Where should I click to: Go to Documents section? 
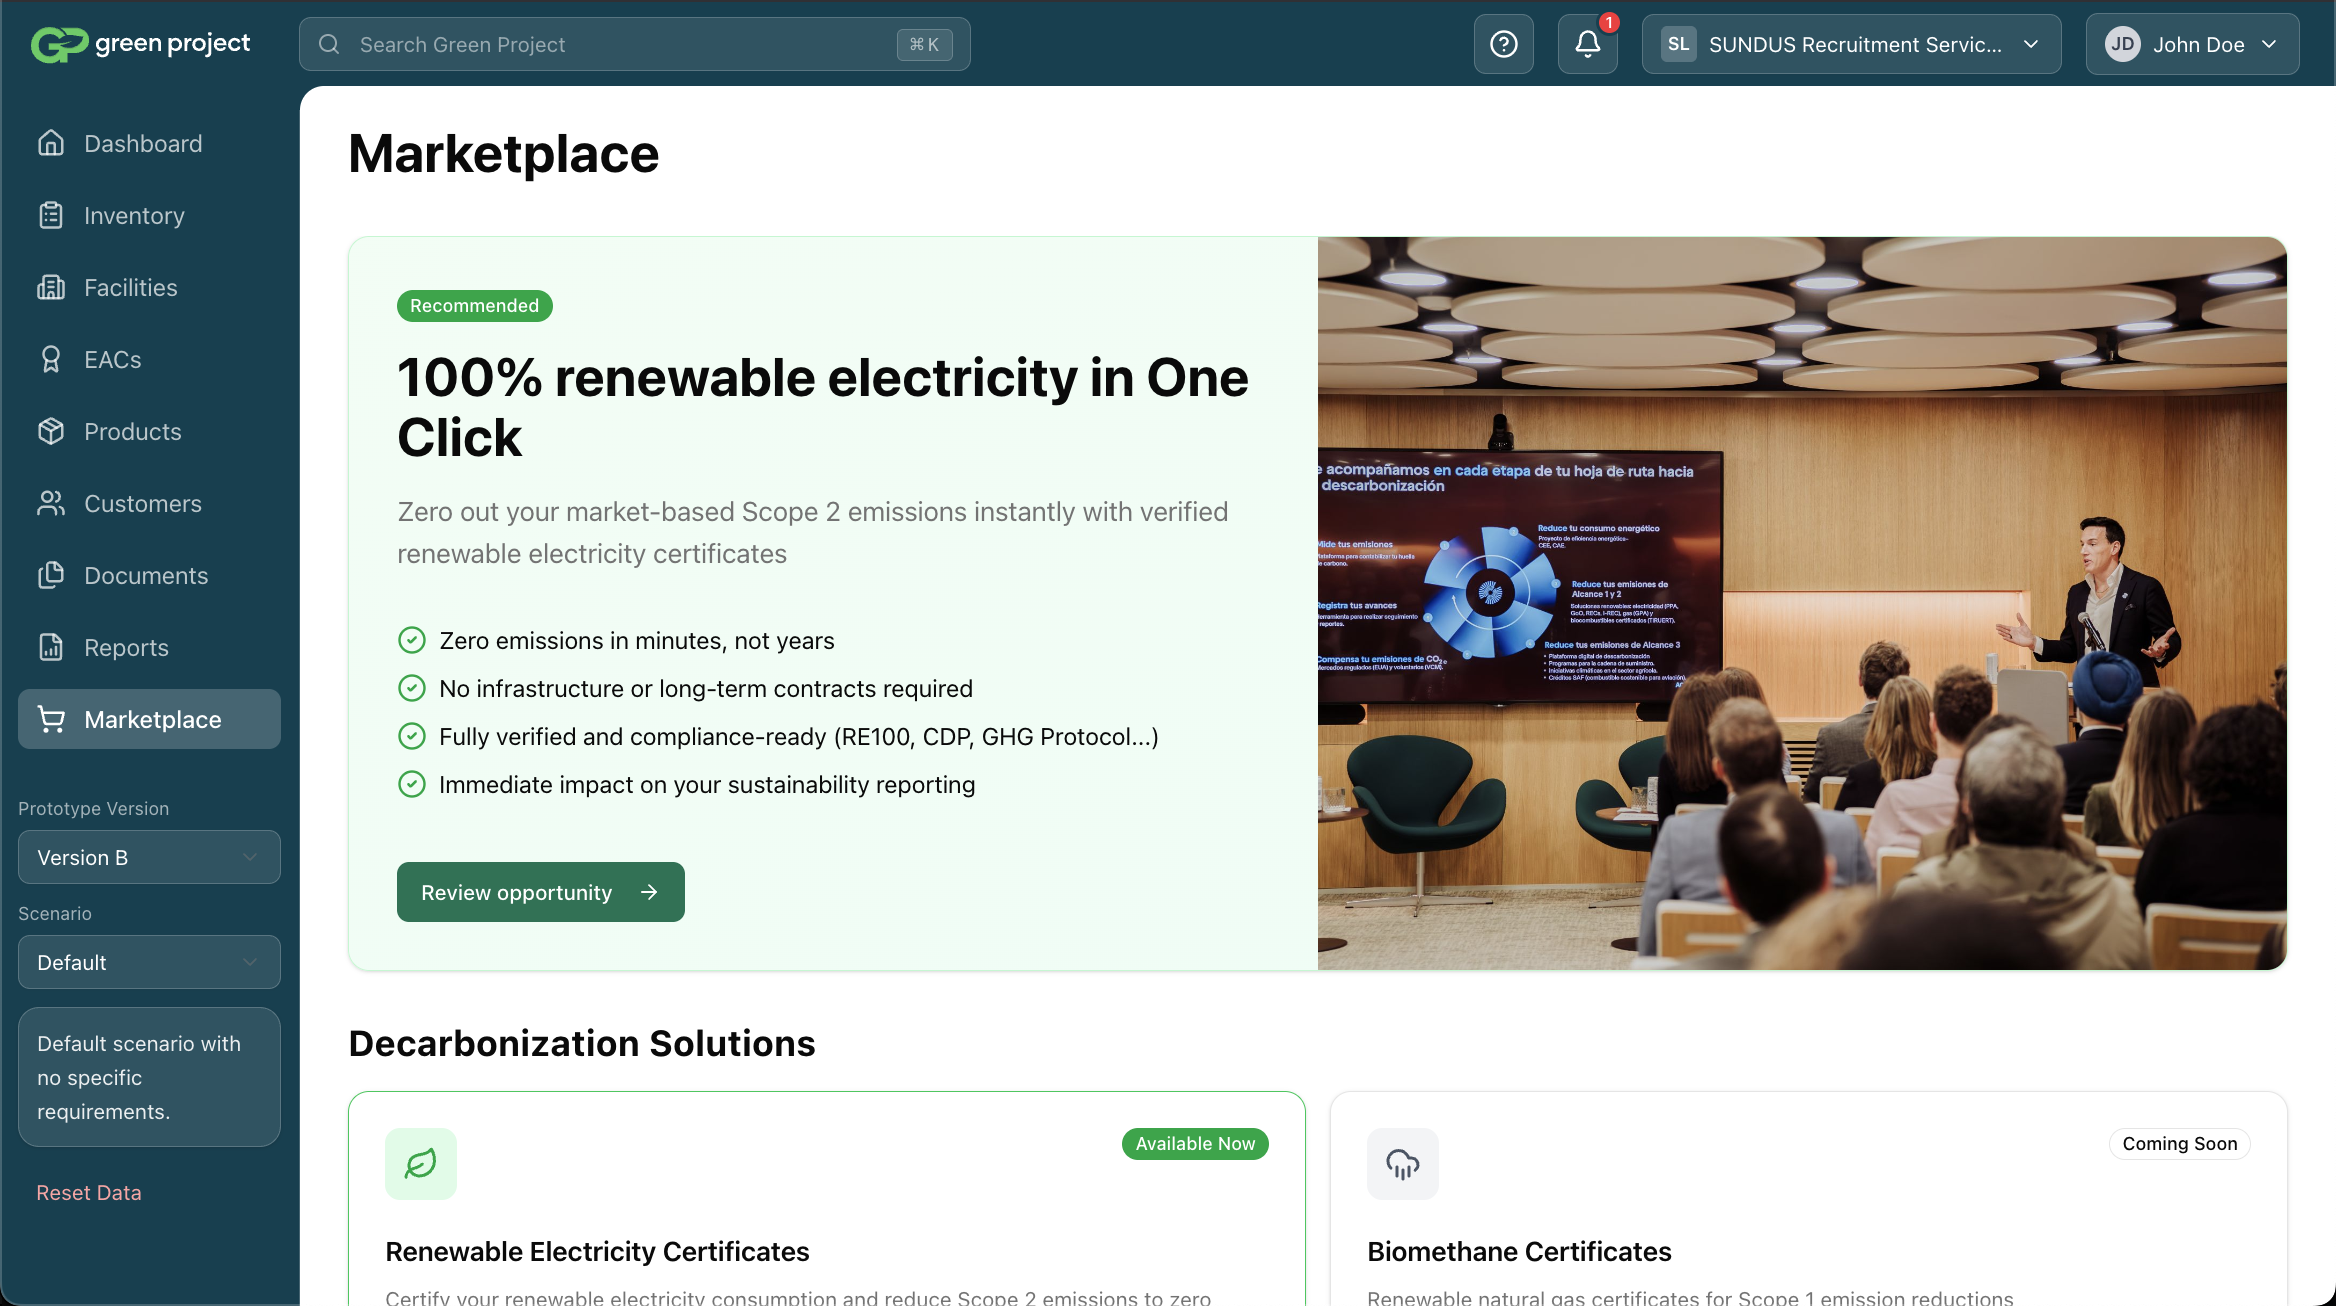[149, 575]
